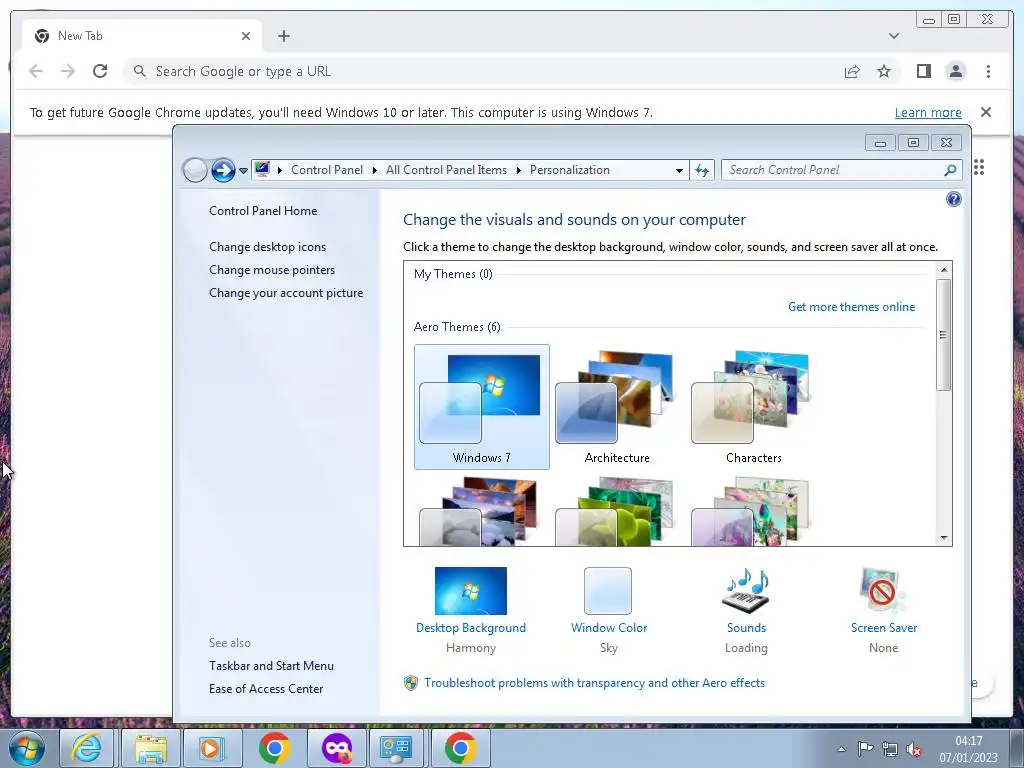Open the Windows Start button

point(27,748)
